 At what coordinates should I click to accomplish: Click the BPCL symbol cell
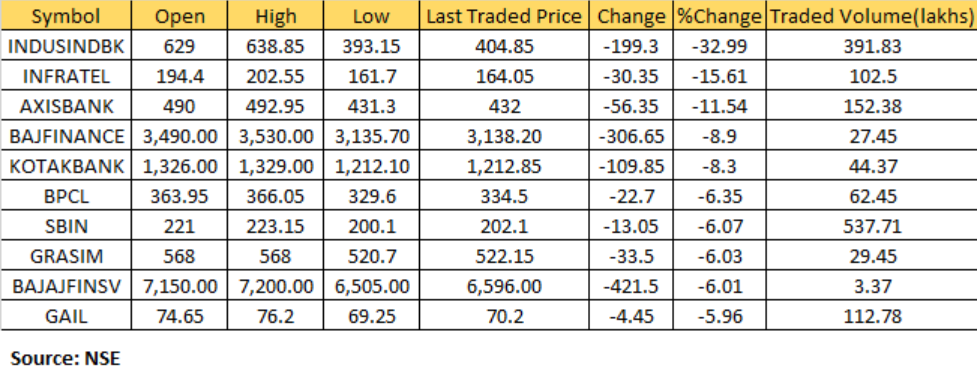[x=66, y=196]
